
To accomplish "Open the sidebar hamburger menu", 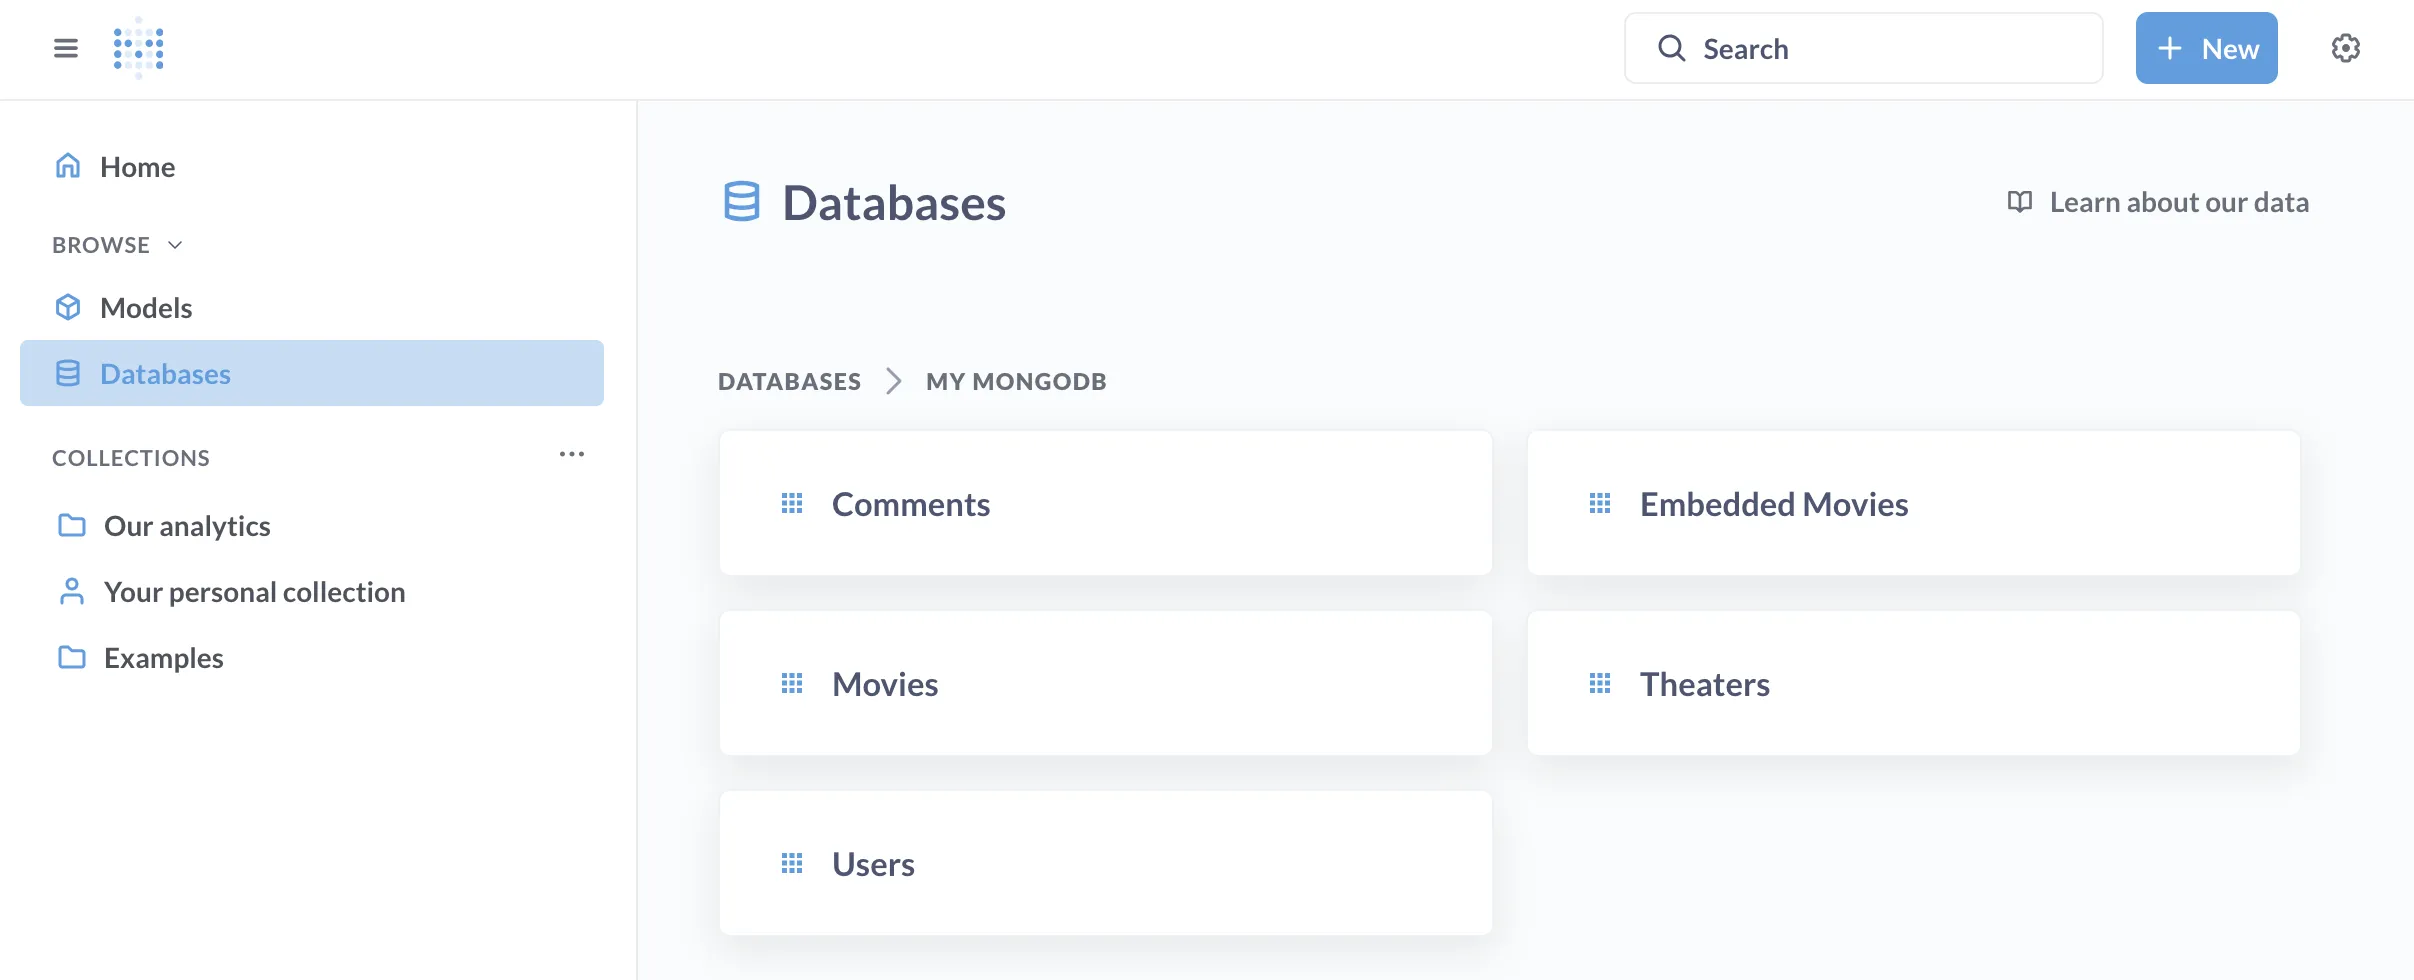I will 66,47.
